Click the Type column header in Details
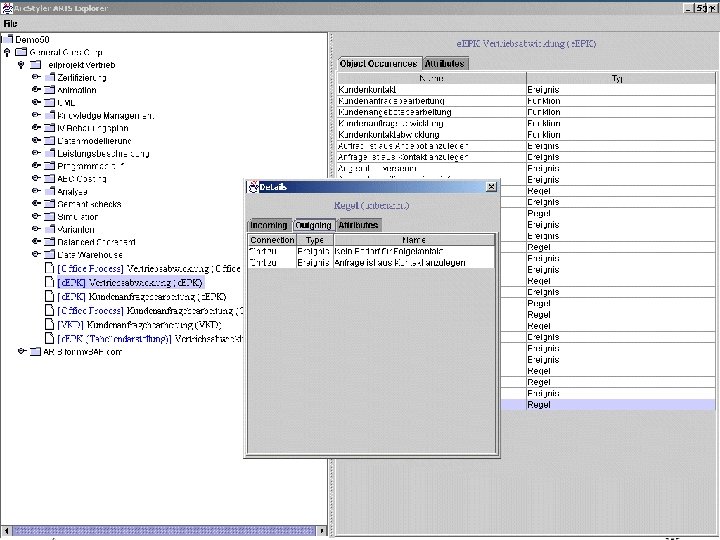 (x=315, y=240)
